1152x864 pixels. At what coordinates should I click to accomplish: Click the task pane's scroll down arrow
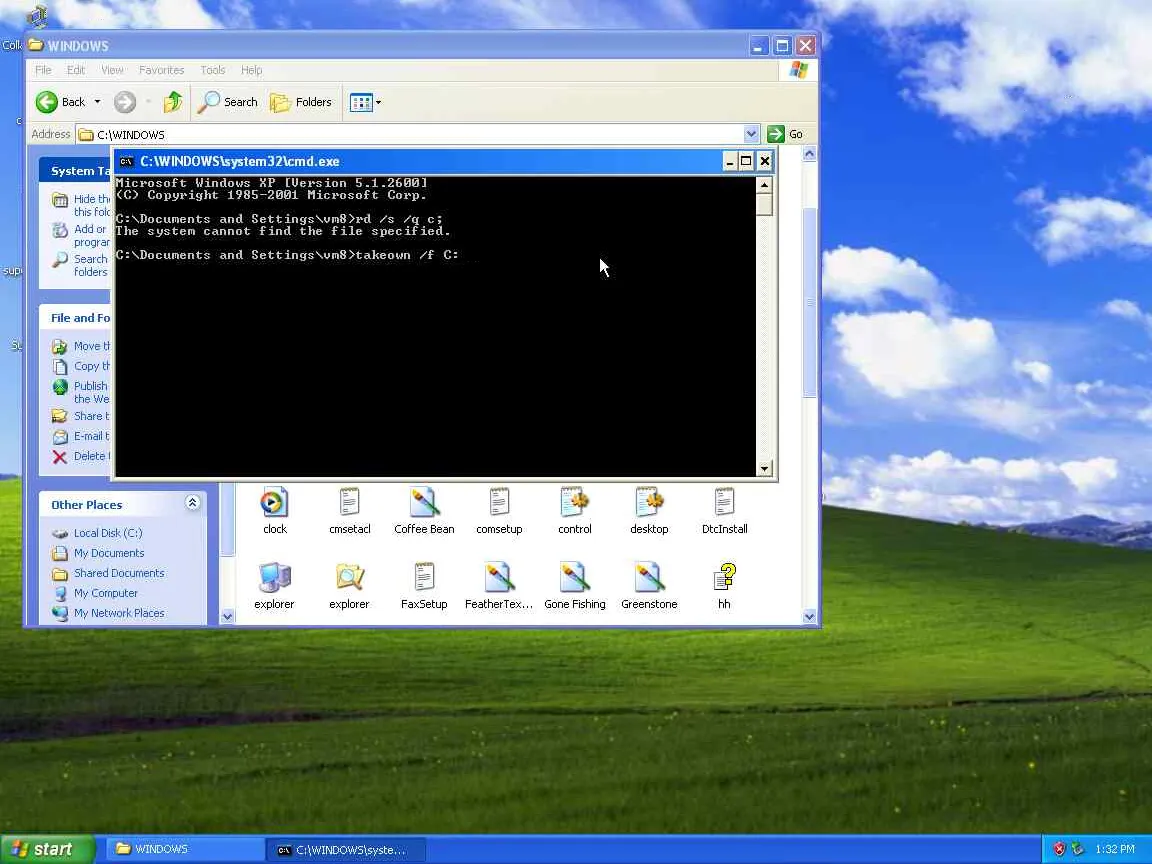227,617
